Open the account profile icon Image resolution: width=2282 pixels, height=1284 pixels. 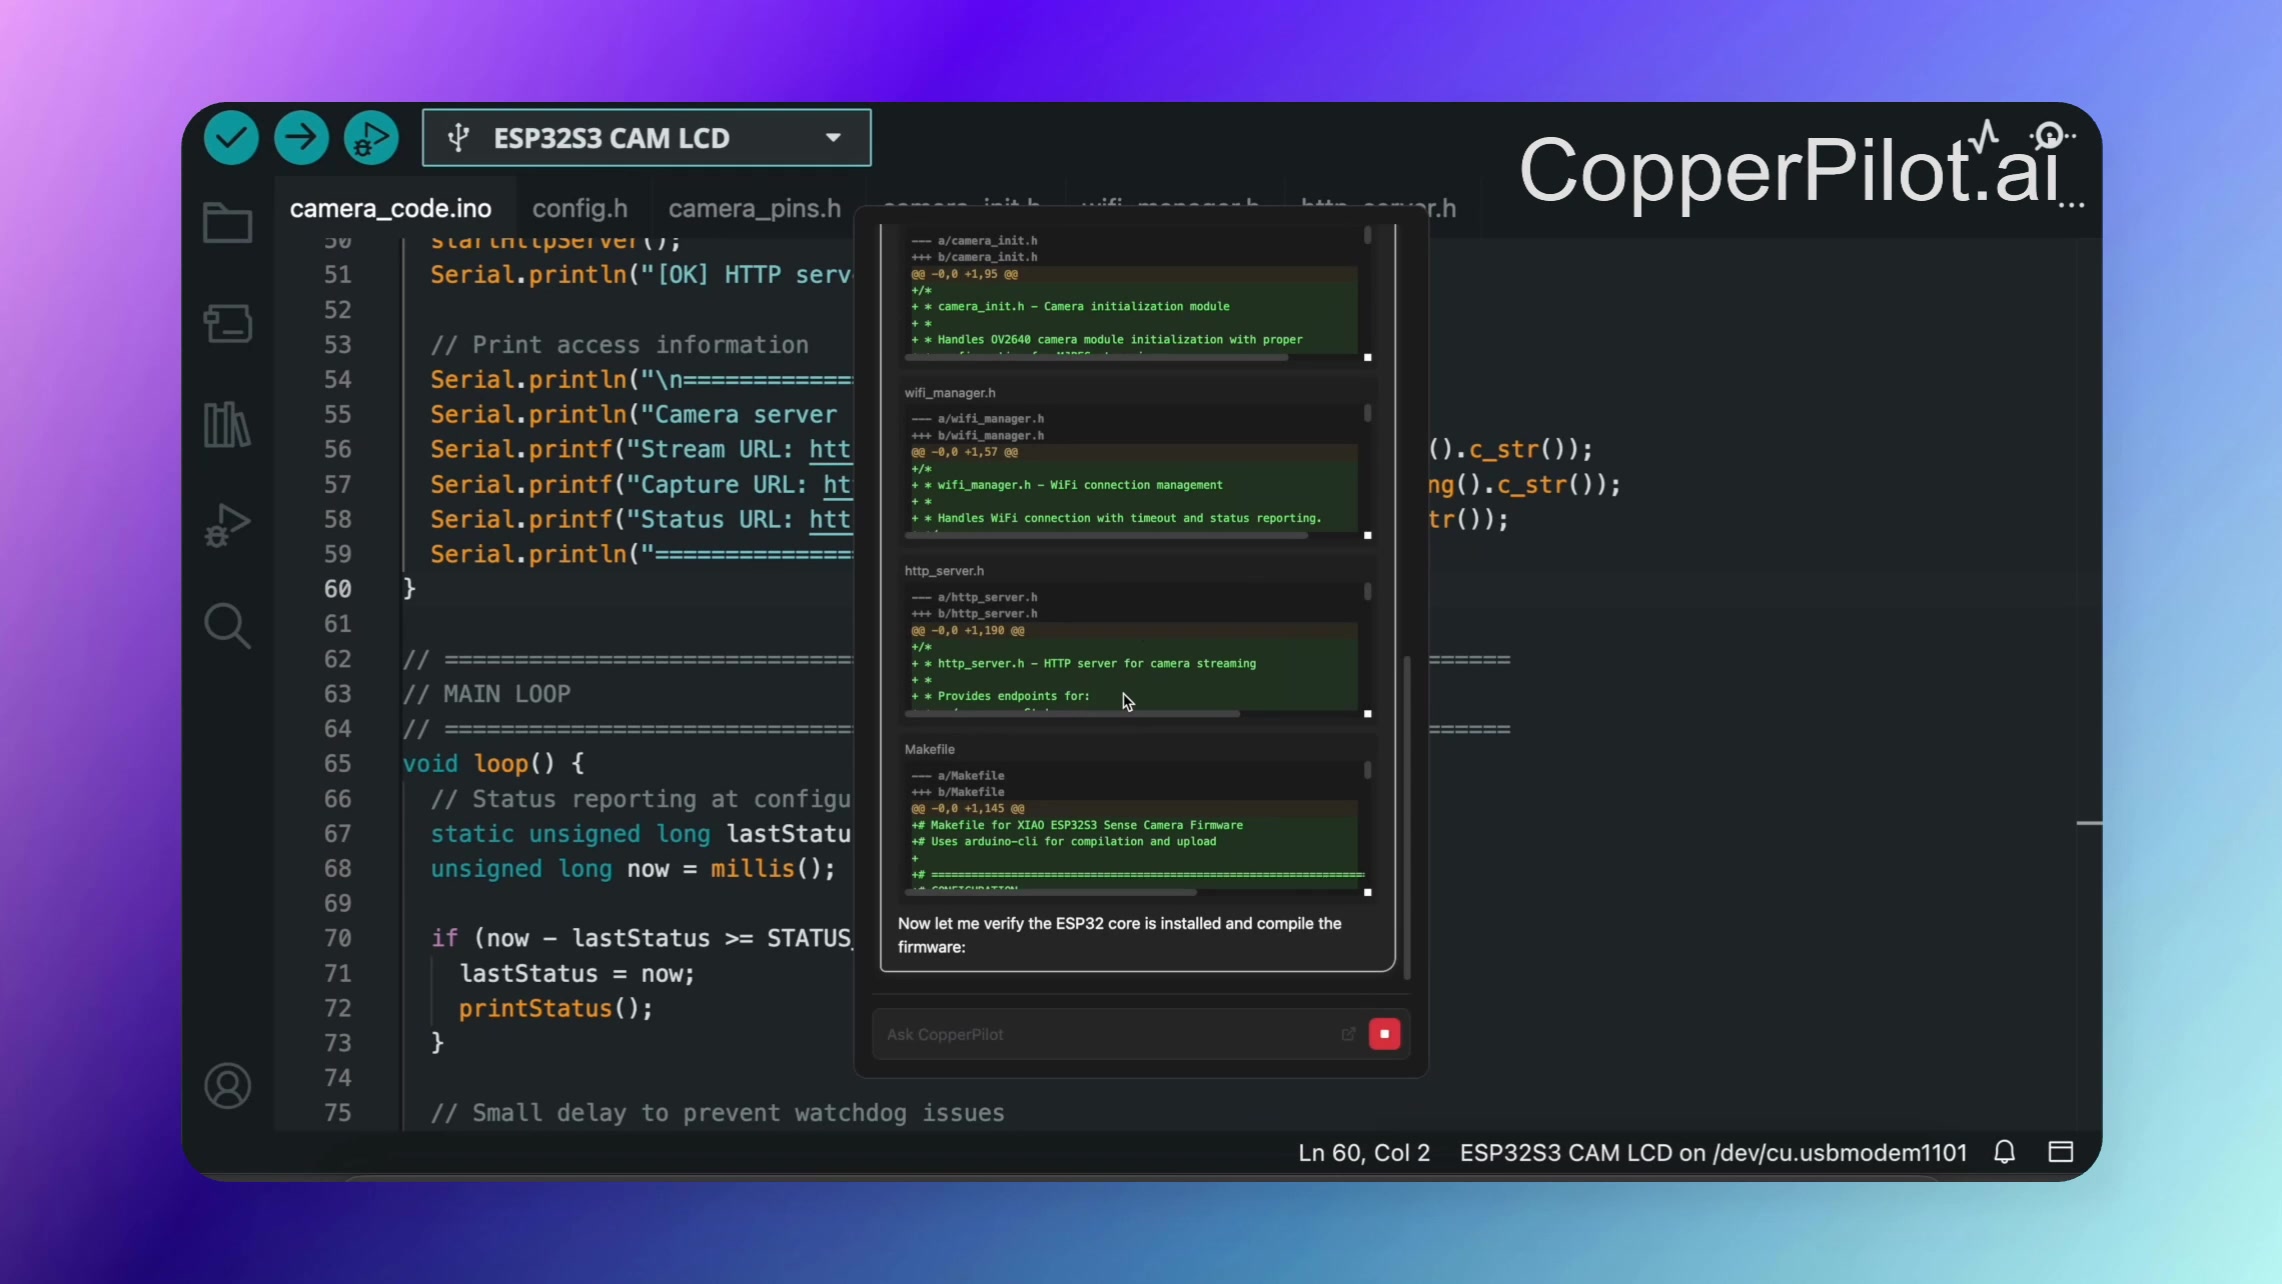point(228,1086)
